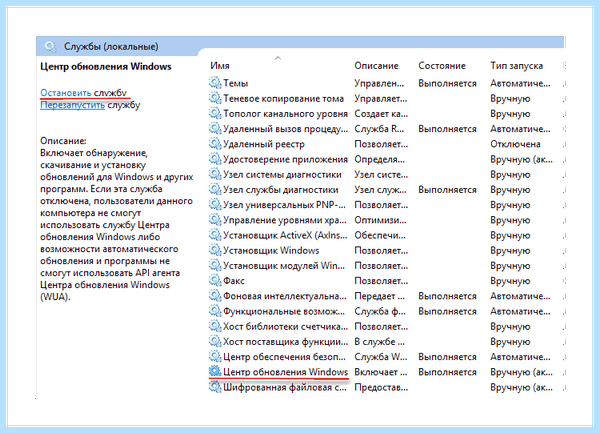600x433 pixels.
Task: Click Выполняется status of Центр обновления Windows
Action: point(447,372)
